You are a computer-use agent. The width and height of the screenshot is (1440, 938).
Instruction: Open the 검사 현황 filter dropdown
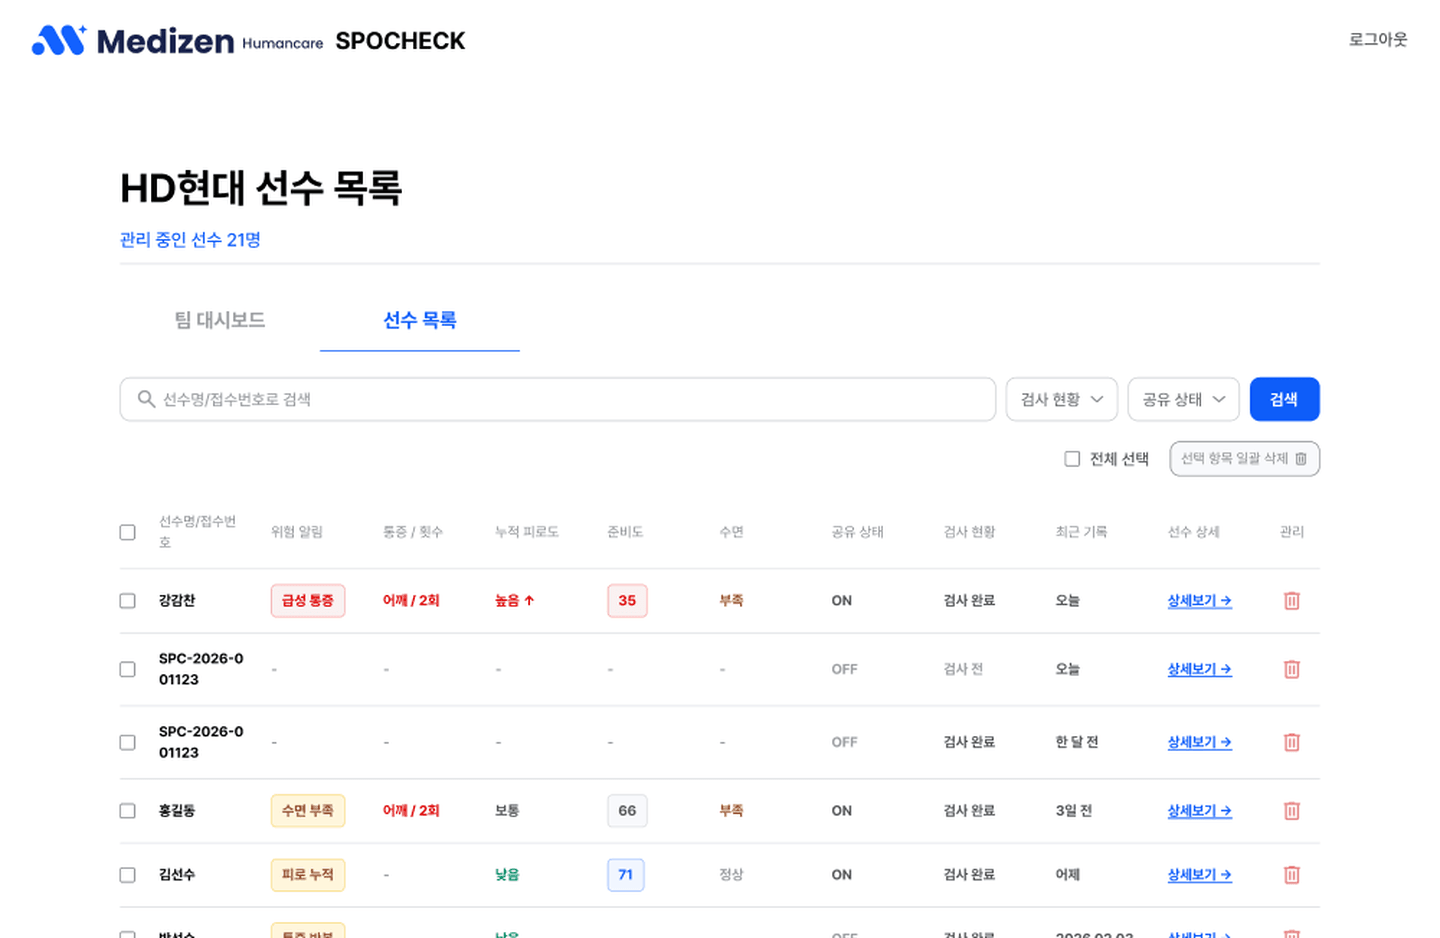(x=1061, y=399)
